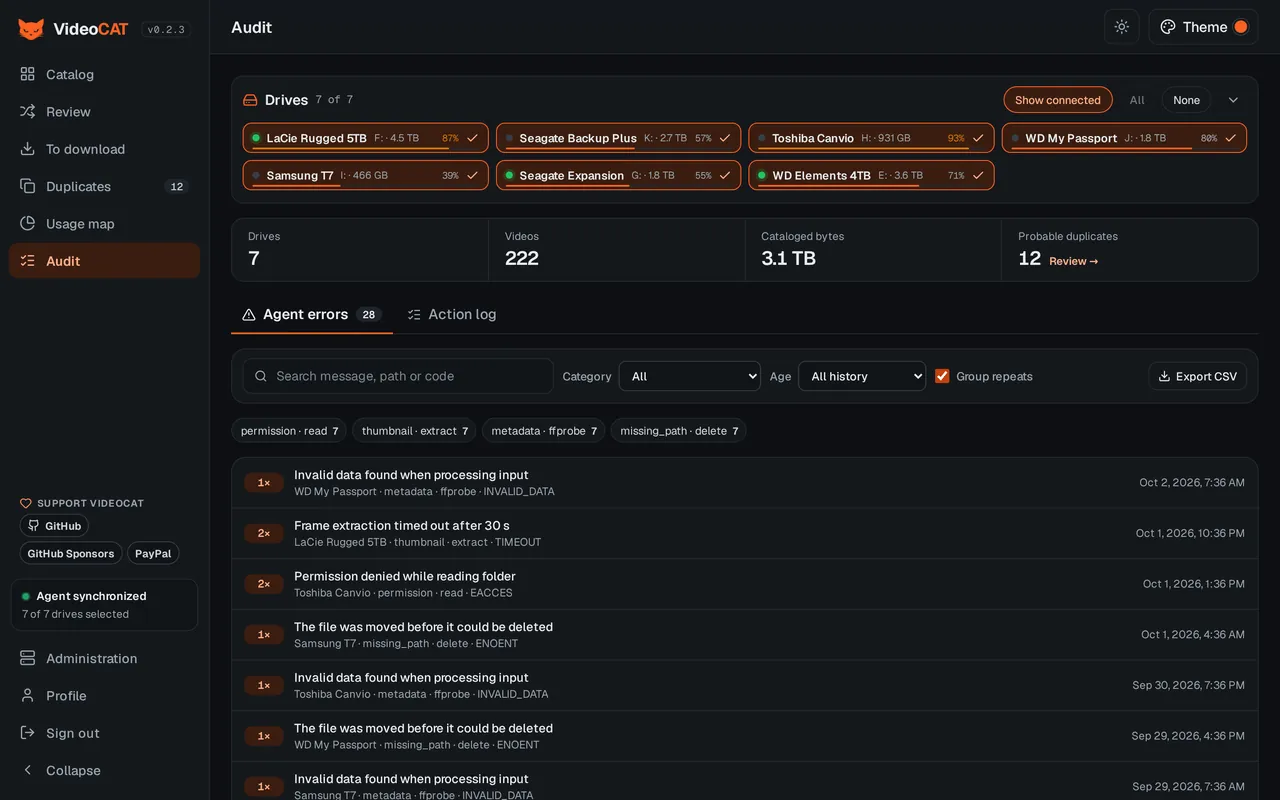Viewport: 1280px width, 800px height.
Task: Open the Age All history dropdown
Action: (x=862, y=376)
